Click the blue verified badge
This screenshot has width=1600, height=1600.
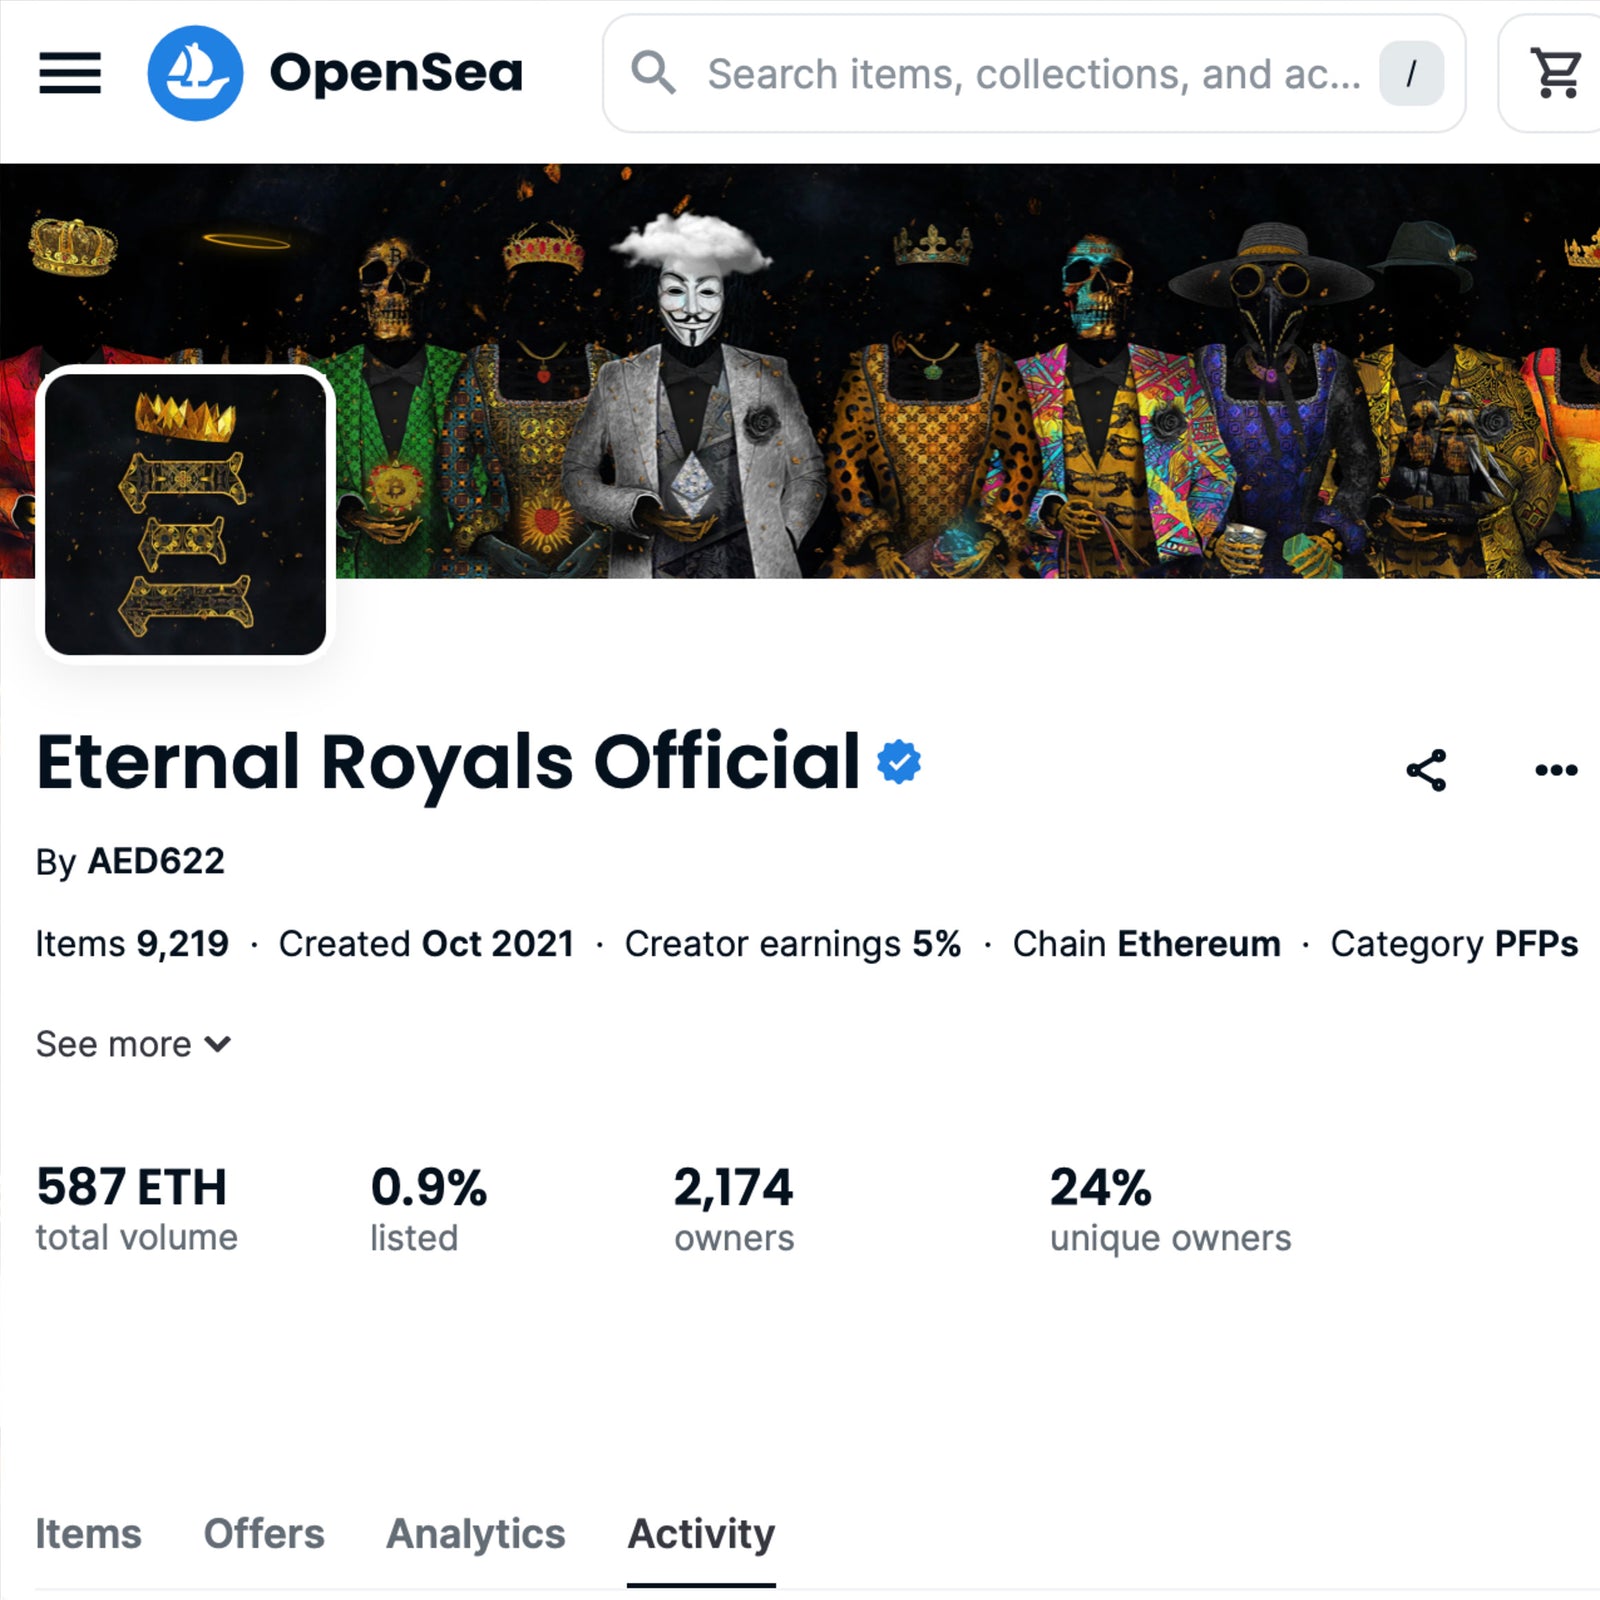coord(899,763)
